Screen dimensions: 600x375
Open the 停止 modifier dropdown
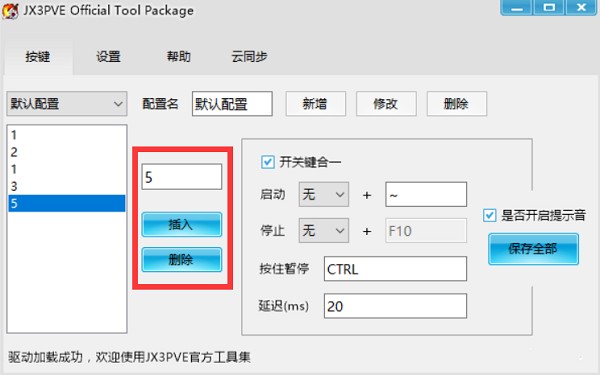(x=324, y=231)
